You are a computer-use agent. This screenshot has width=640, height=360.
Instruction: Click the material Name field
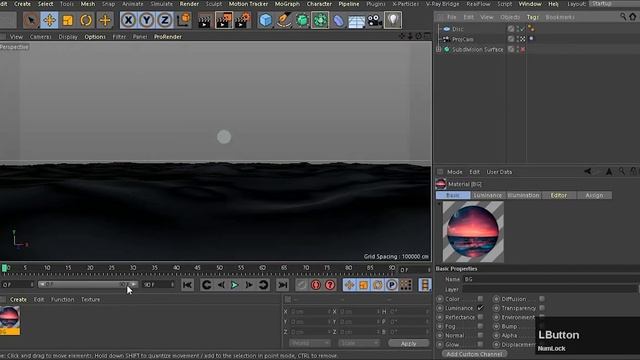[x=551, y=279]
